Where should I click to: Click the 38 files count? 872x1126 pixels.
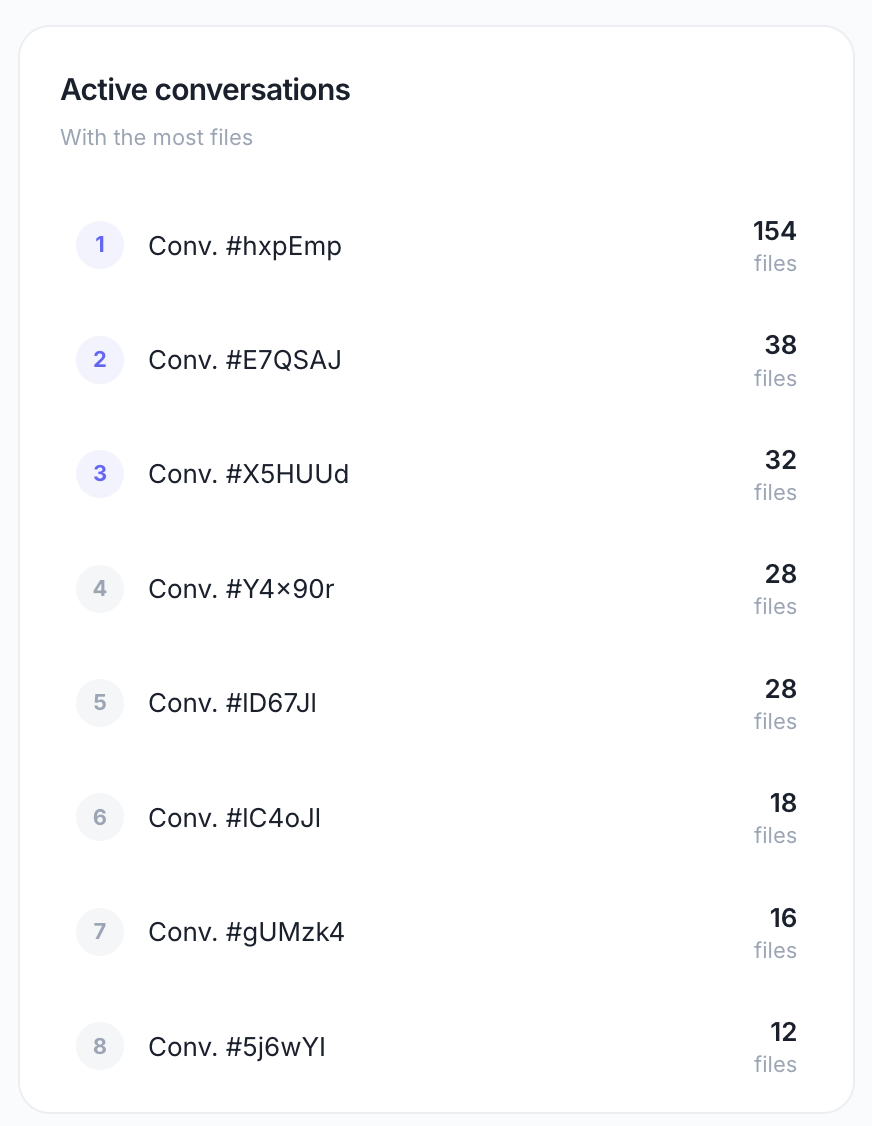(x=775, y=360)
